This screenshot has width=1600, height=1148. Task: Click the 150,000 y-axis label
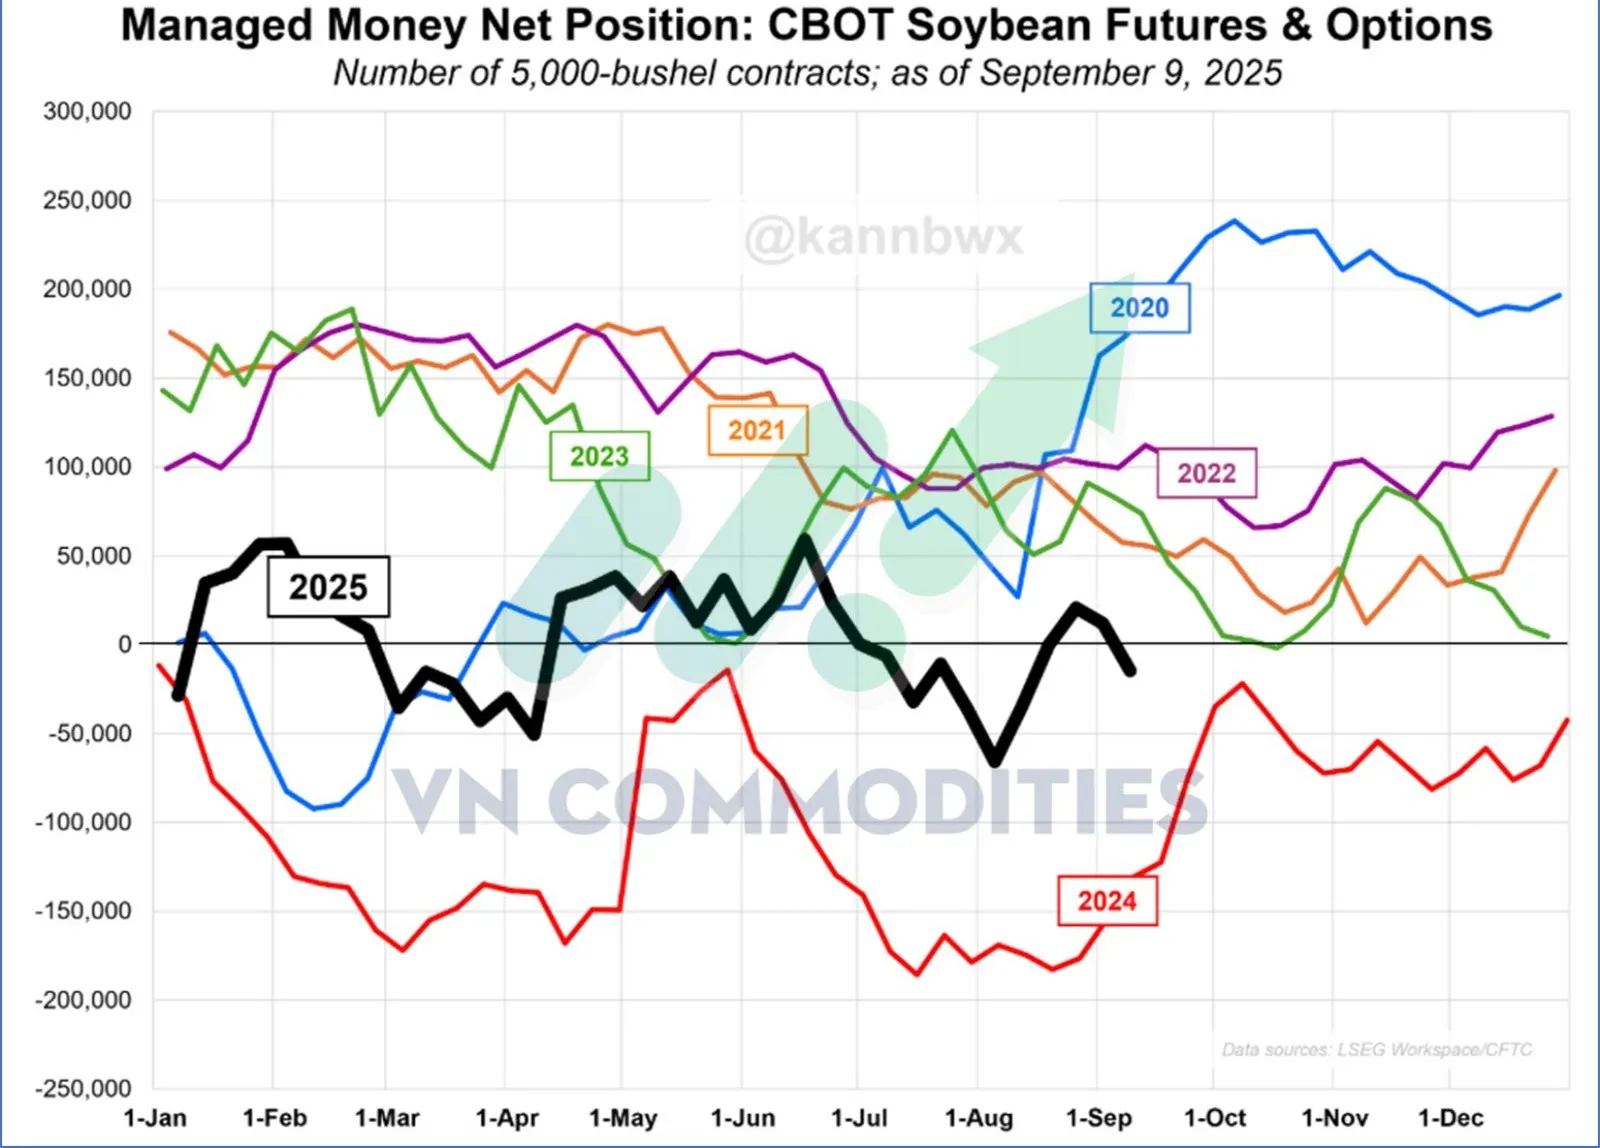coord(87,378)
